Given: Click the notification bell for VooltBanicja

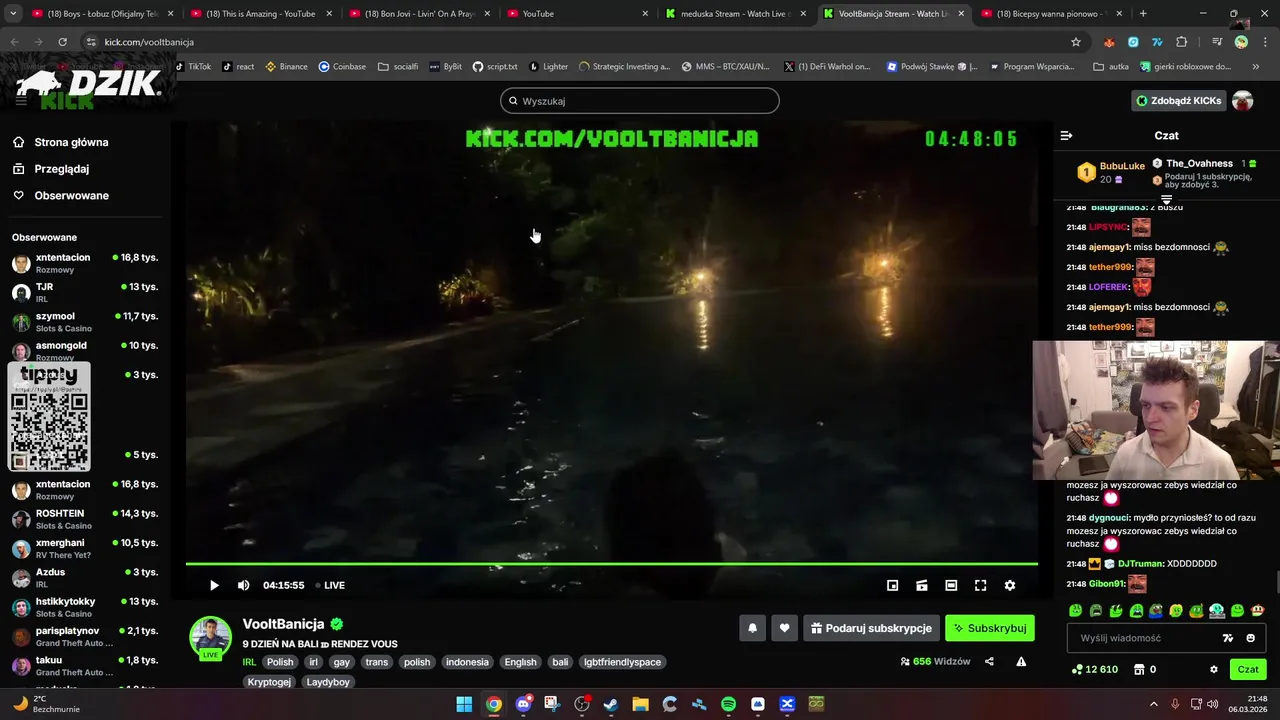Looking at the screenshot, I should (x=752, y=628).
